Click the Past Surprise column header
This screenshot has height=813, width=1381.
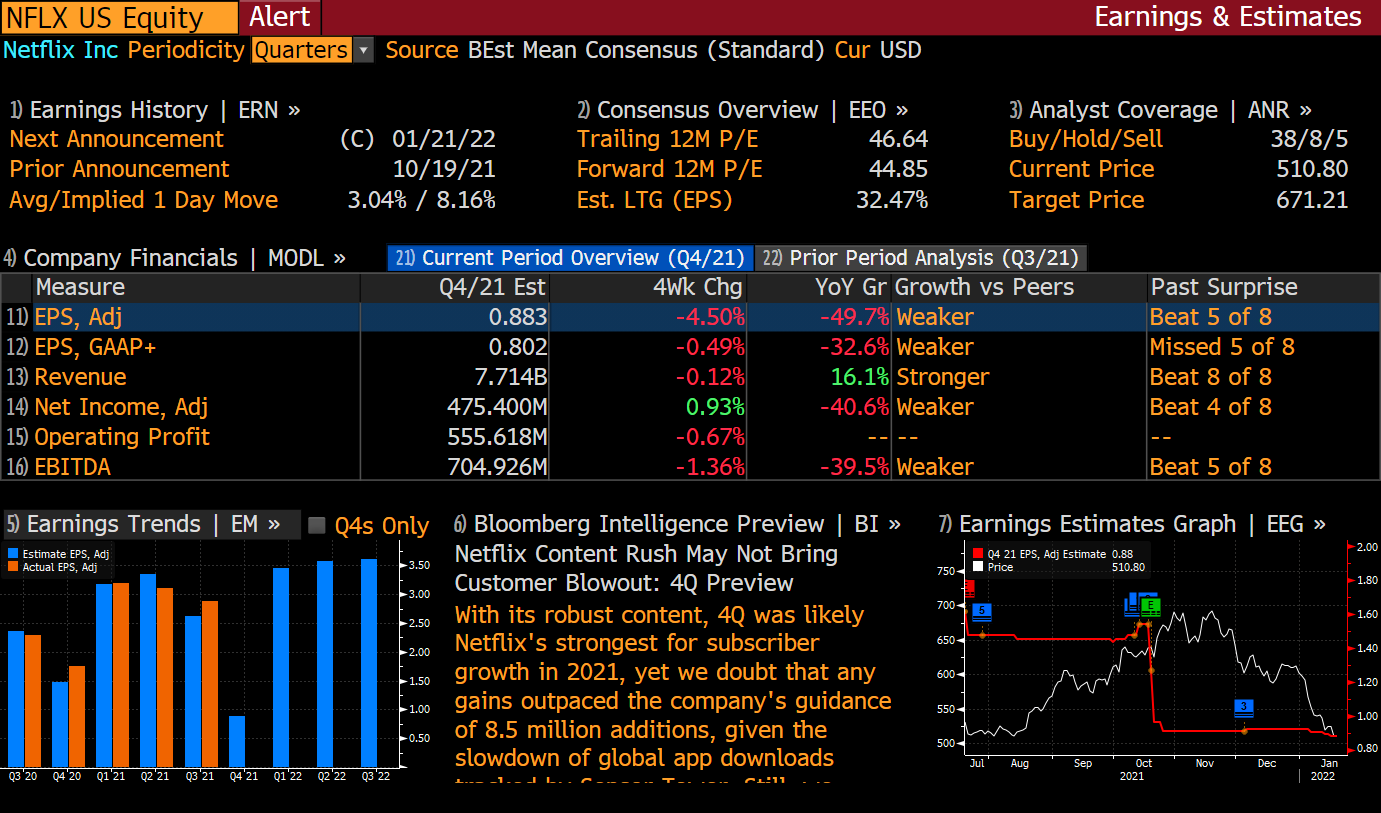click(x=1263, y=288)
